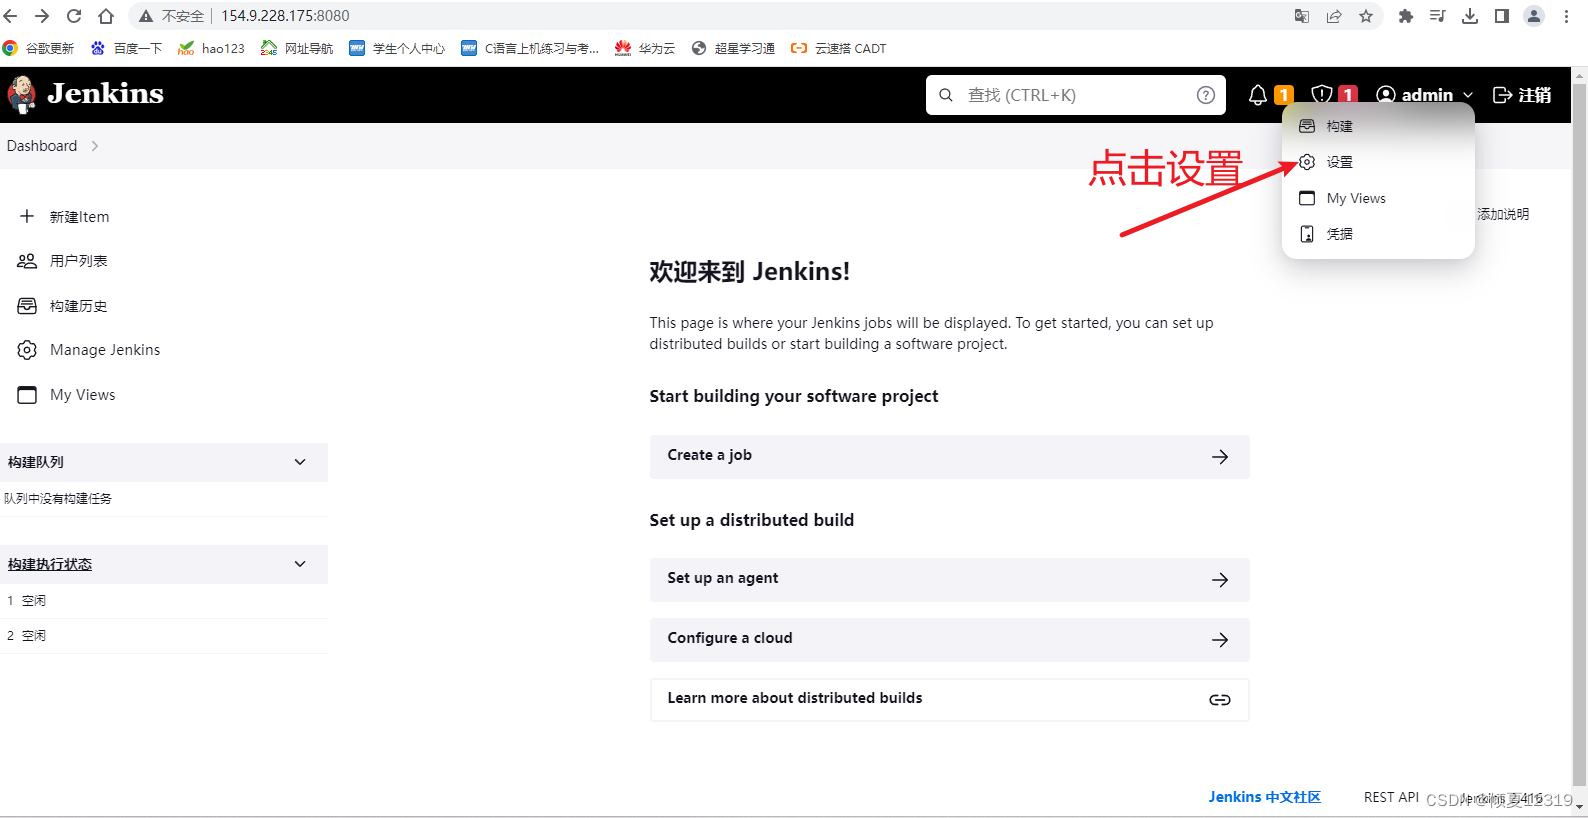Click the logout arrow icon
This screenshot has height=818, width=1588.
(1502, 95)
